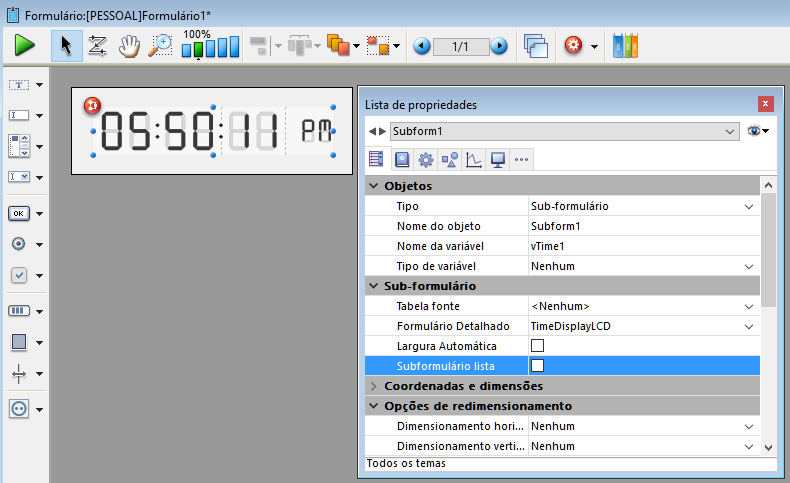Select the arrow selection tool
The width and height of the screenshot is (790, 483).
67,46
